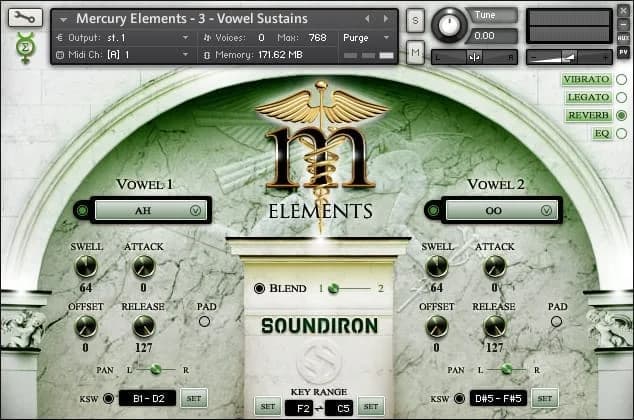This screenshot has height=420, width=634.
Task: Click the Tune value 0.00 field
Action: pyautogui.click(x=492, y=36)
